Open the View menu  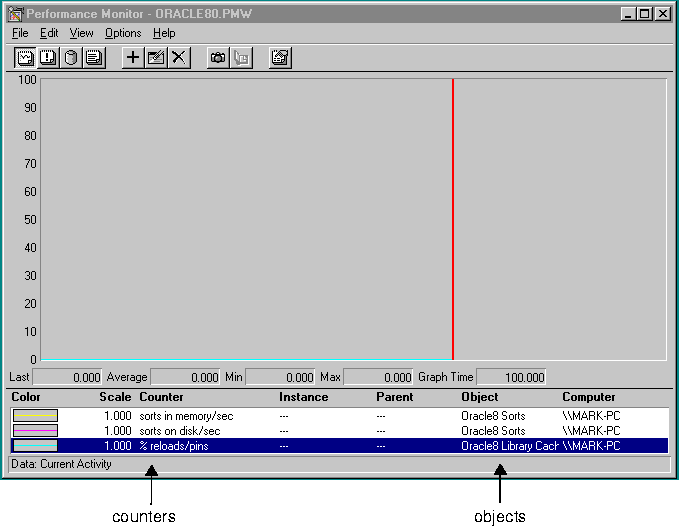tap(81, 33)
